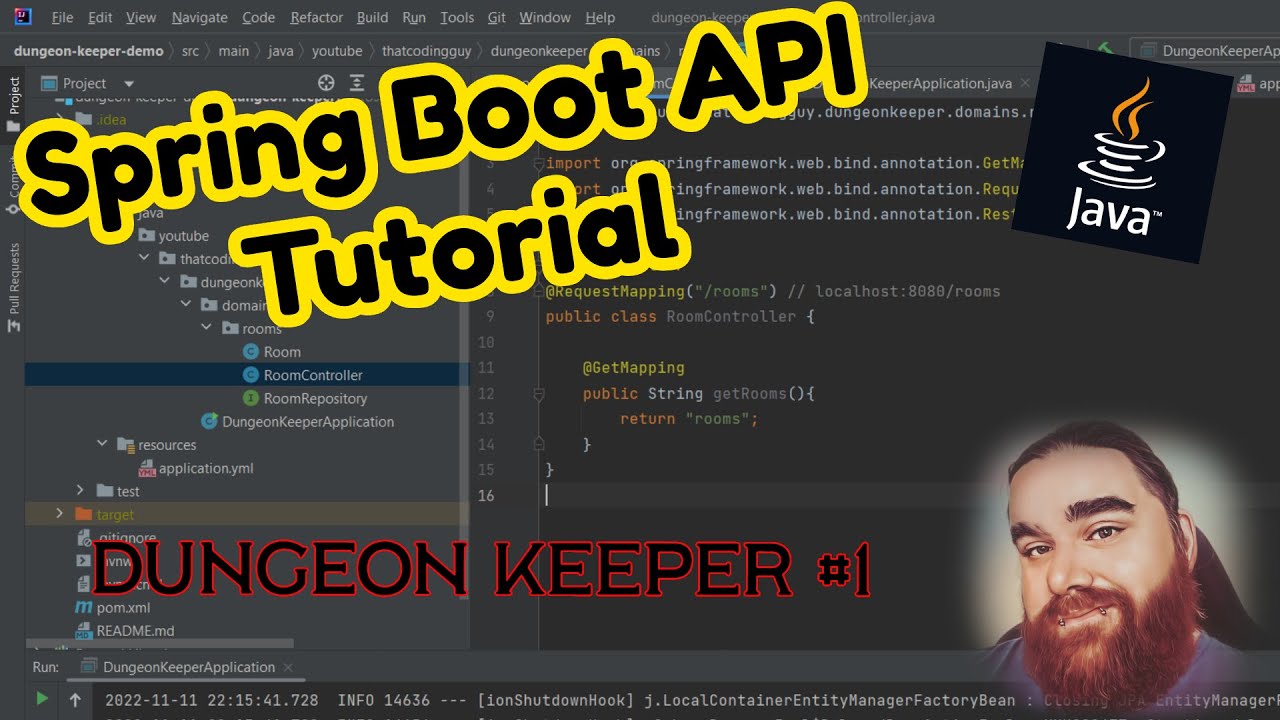Collapse the rooms package folder

coord(207,328)
